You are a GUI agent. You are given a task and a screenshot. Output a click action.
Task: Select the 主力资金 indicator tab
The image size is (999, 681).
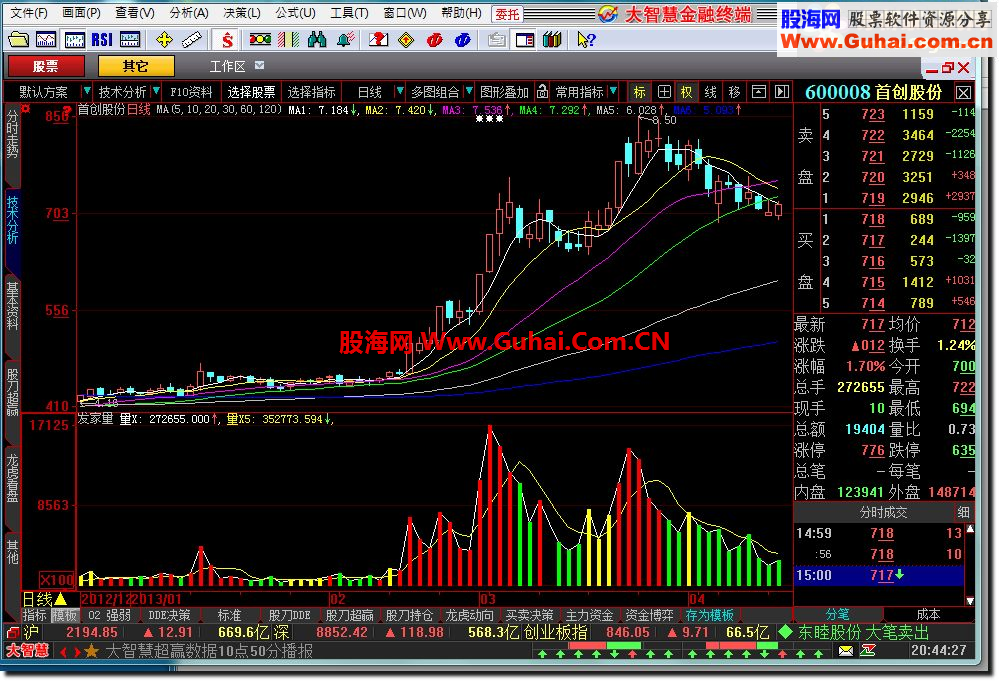(589, 615)
